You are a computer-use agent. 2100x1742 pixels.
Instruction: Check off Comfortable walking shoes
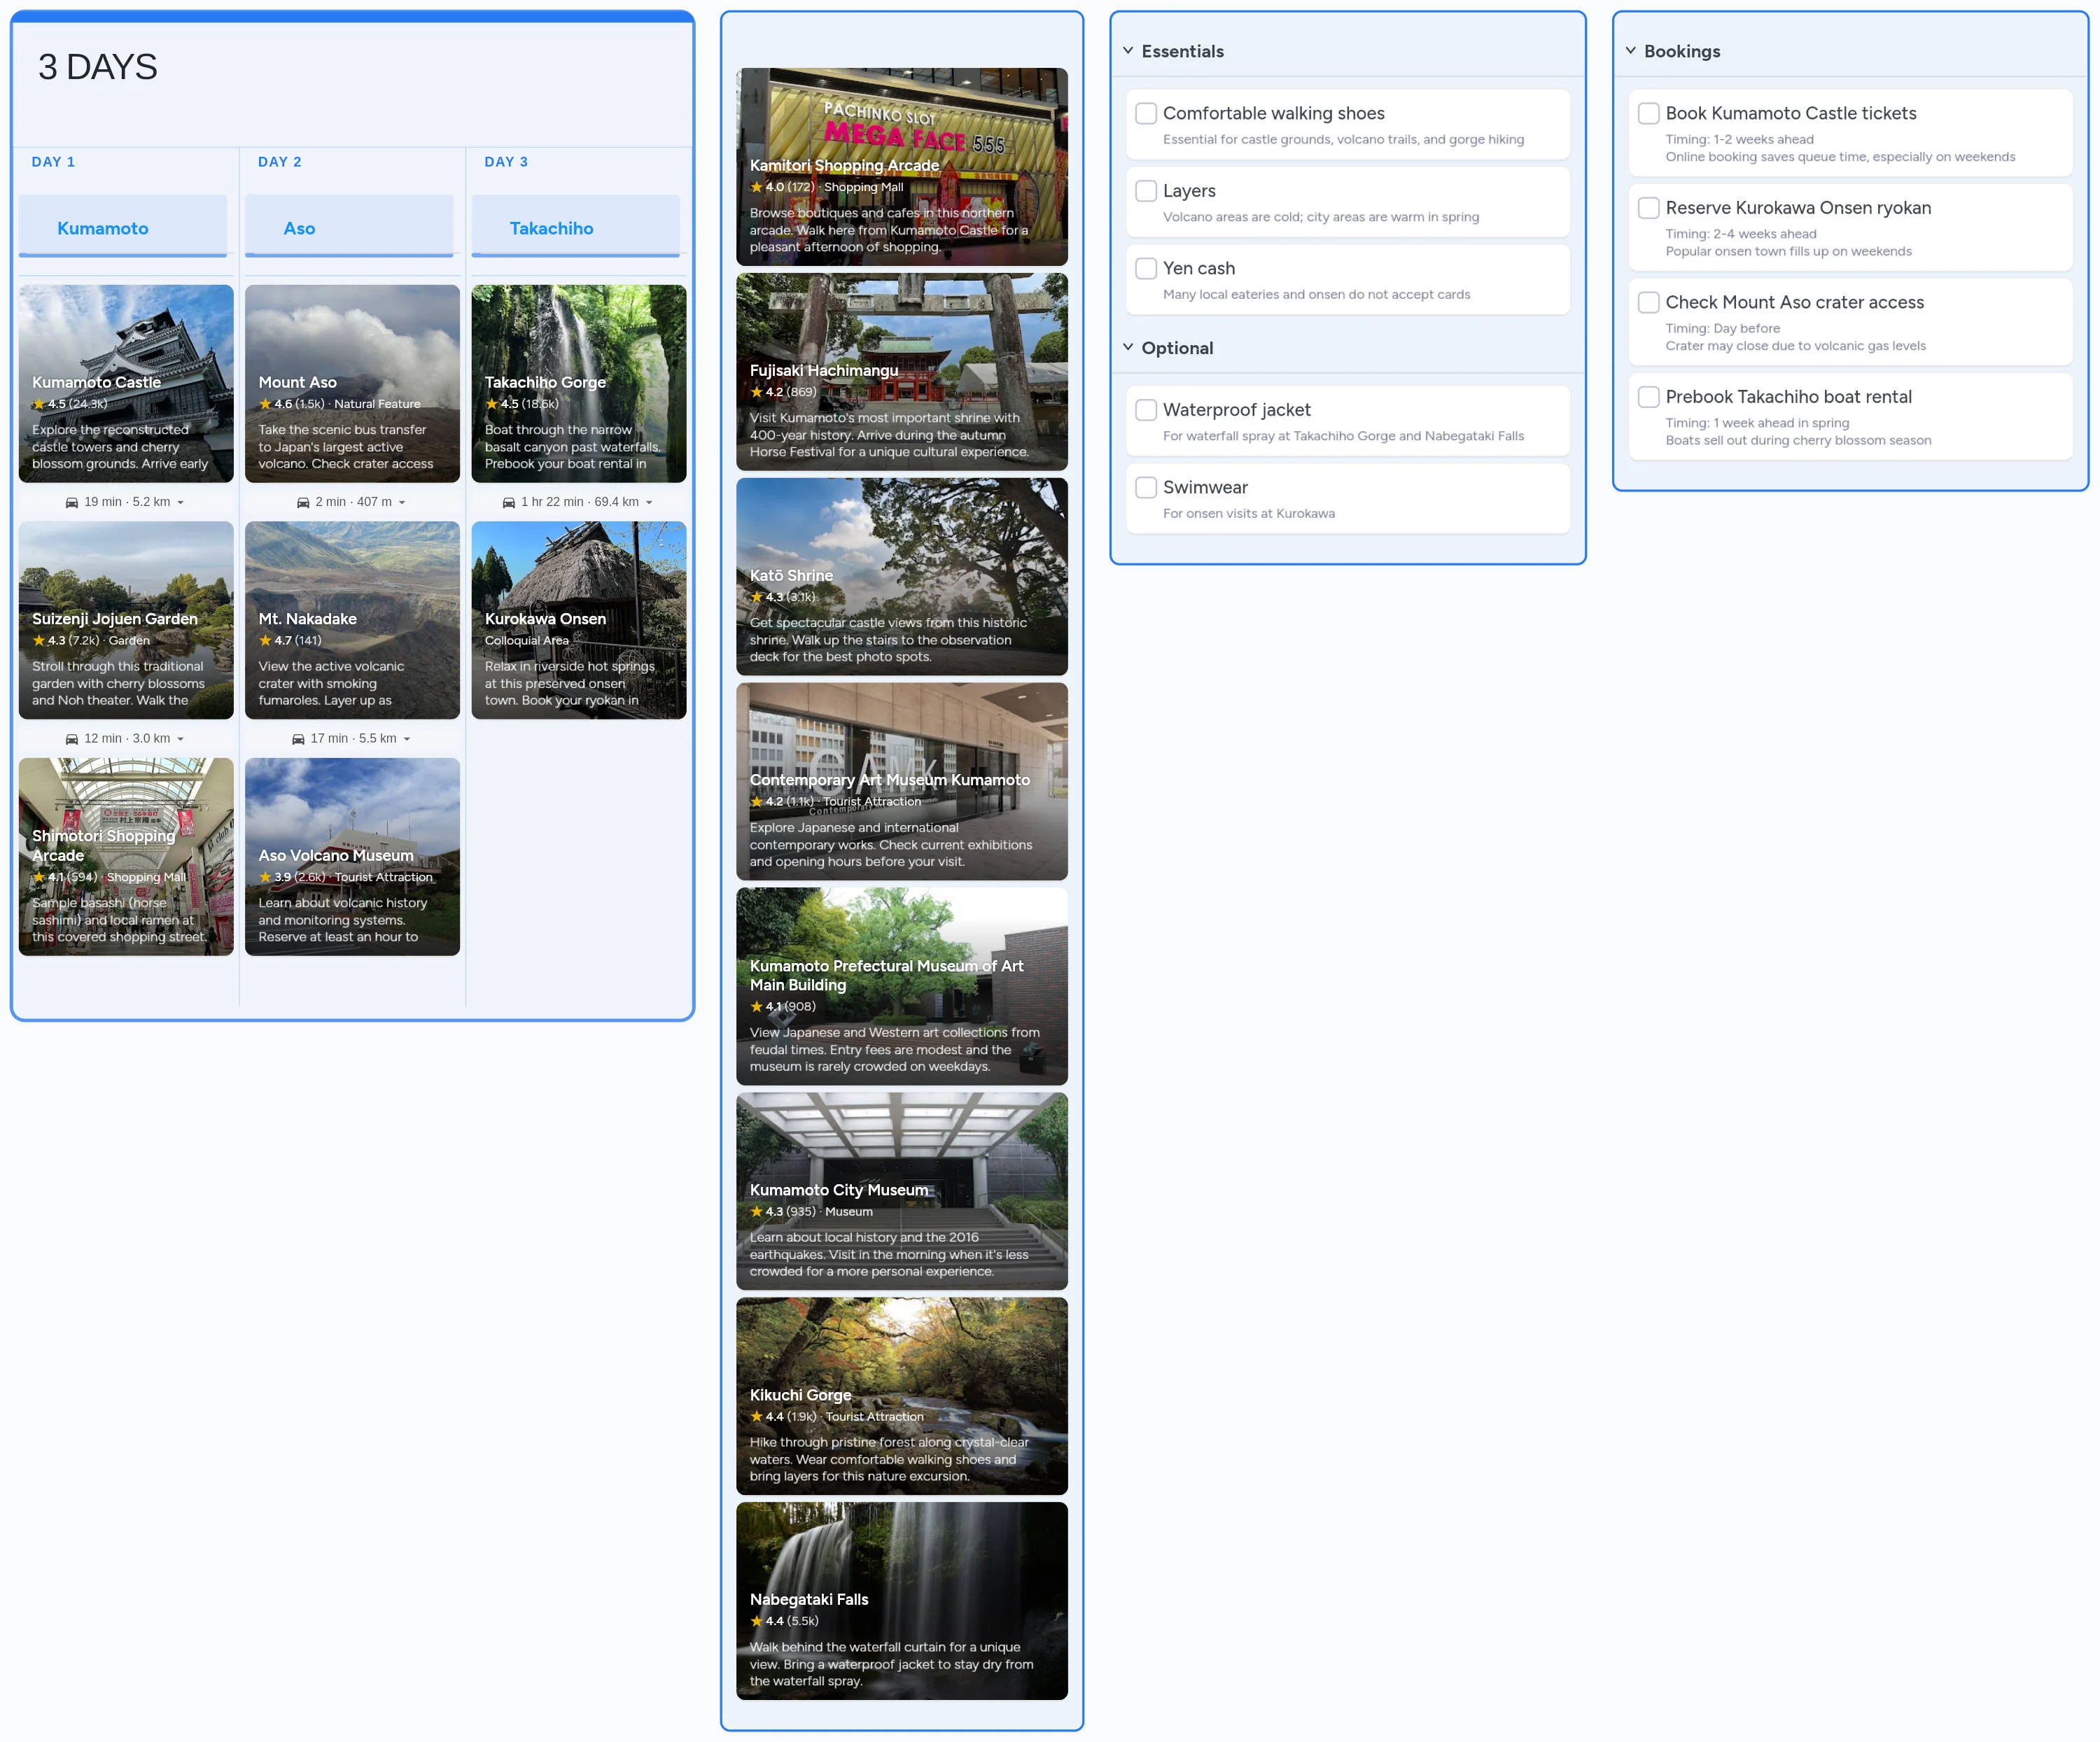pos(1146,113)
